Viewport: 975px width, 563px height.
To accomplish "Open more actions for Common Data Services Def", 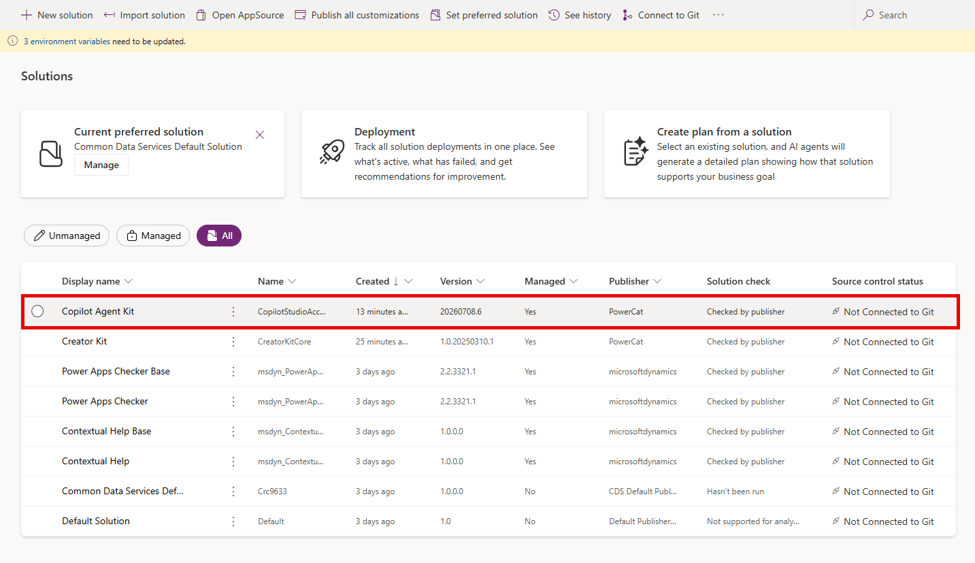I will (233, 491).
